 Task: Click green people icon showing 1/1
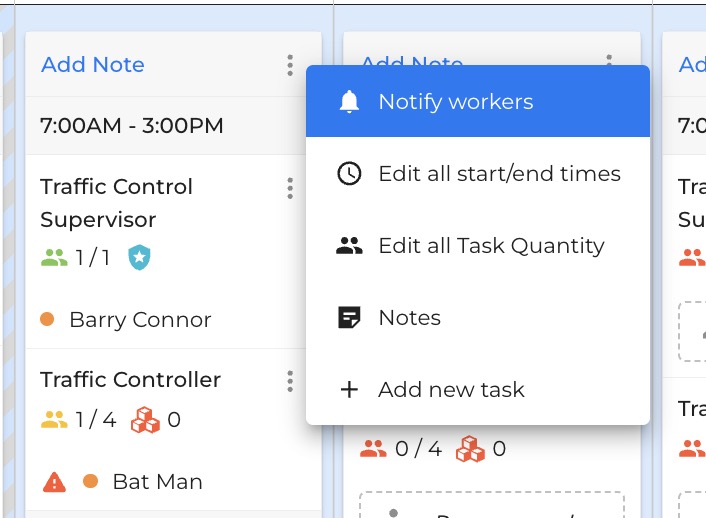(x=54, y=258)
